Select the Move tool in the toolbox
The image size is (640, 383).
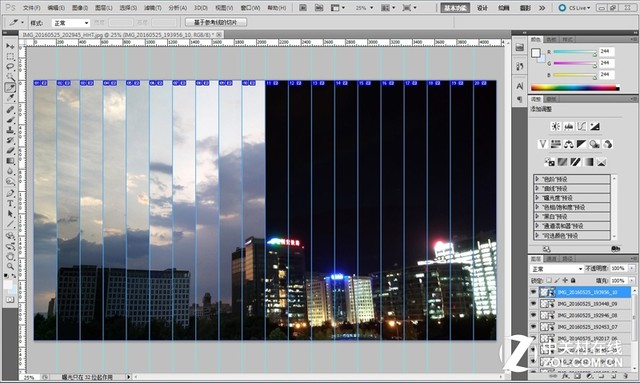10,46
